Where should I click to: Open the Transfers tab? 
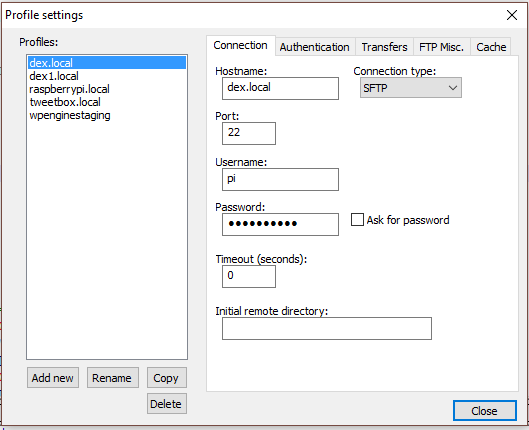coord(384,47)
